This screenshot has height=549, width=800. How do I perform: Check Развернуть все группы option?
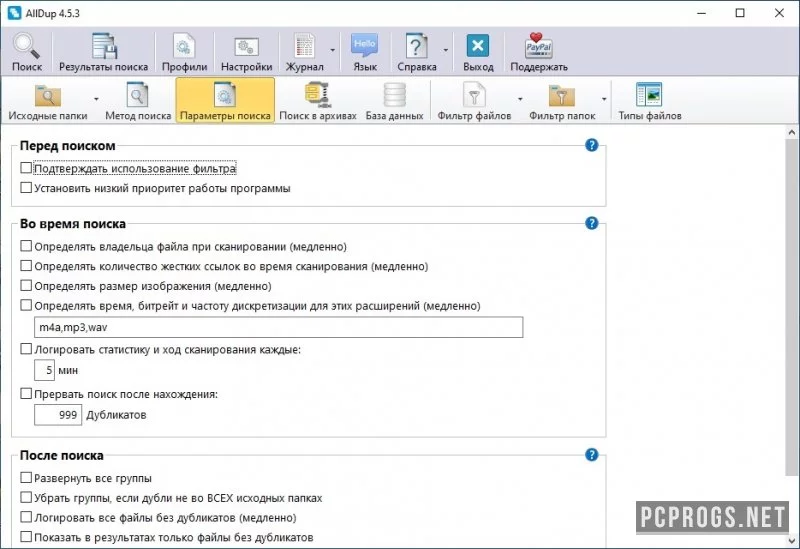(x=26, y=478)
